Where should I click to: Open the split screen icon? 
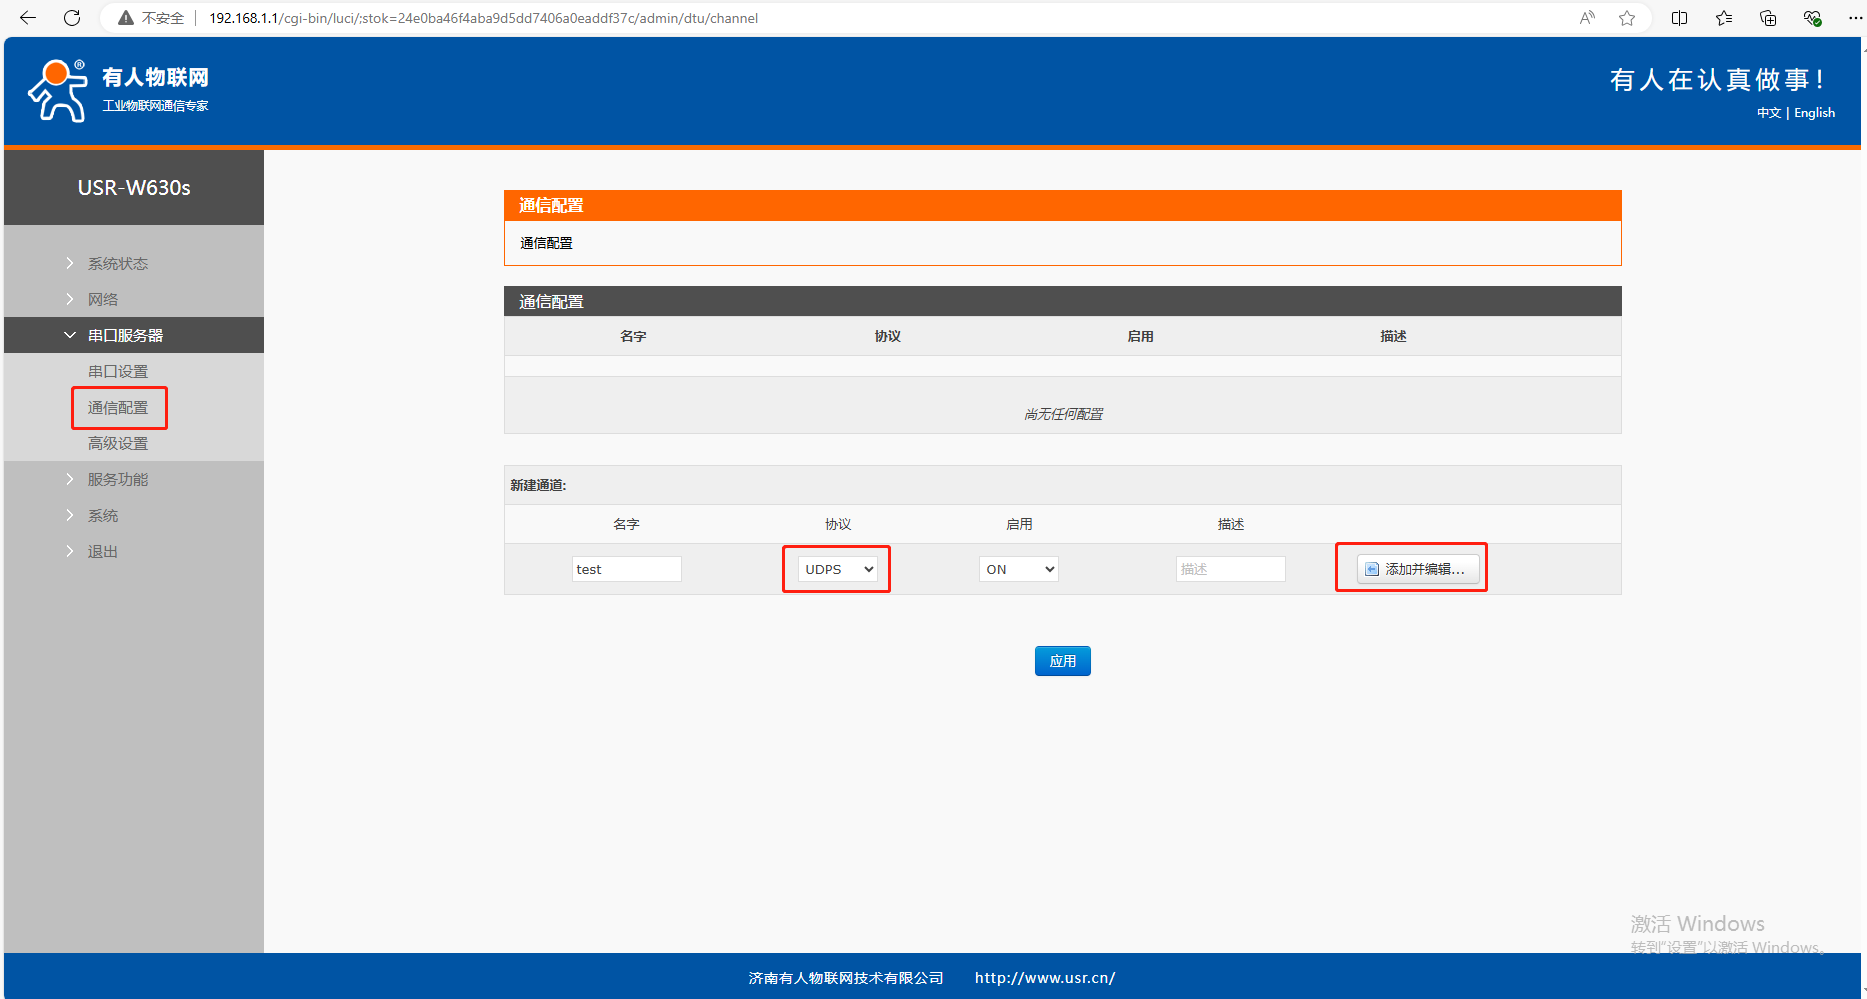(x=1680, y=18)
